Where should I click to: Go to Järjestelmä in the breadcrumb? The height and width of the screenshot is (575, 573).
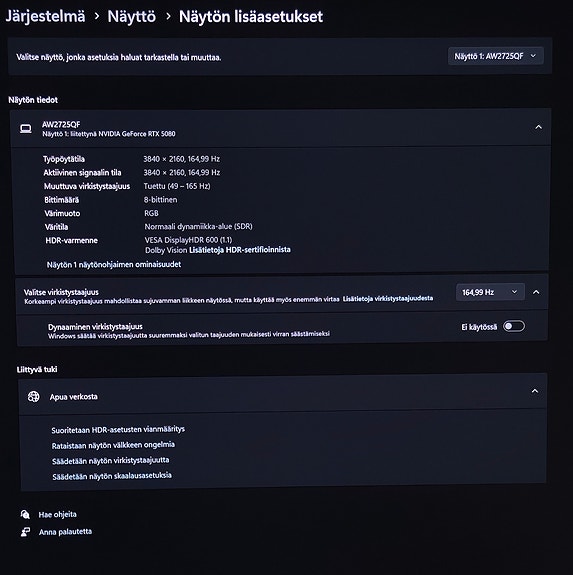[45, 17]
